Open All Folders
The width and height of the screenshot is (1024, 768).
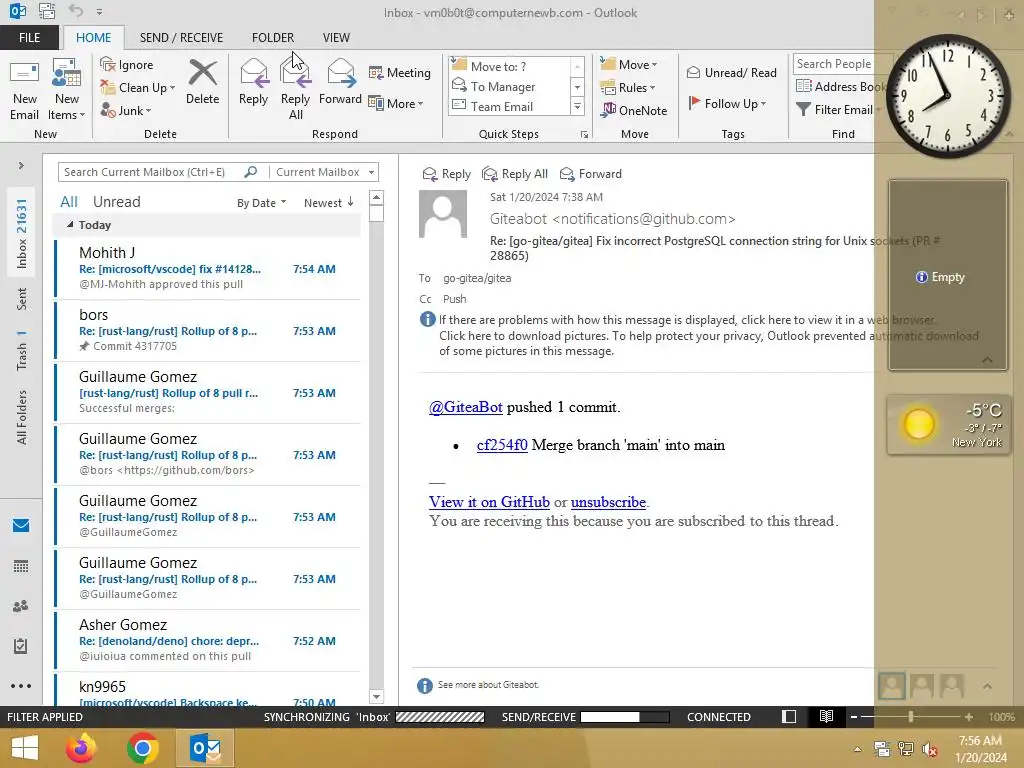point(22,417)
